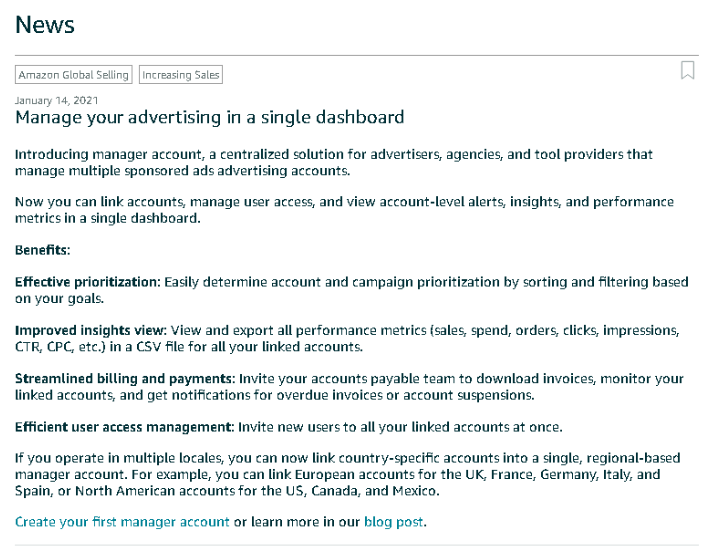
Task: Click the divider line below the News heading
Action: coord(357,55)
